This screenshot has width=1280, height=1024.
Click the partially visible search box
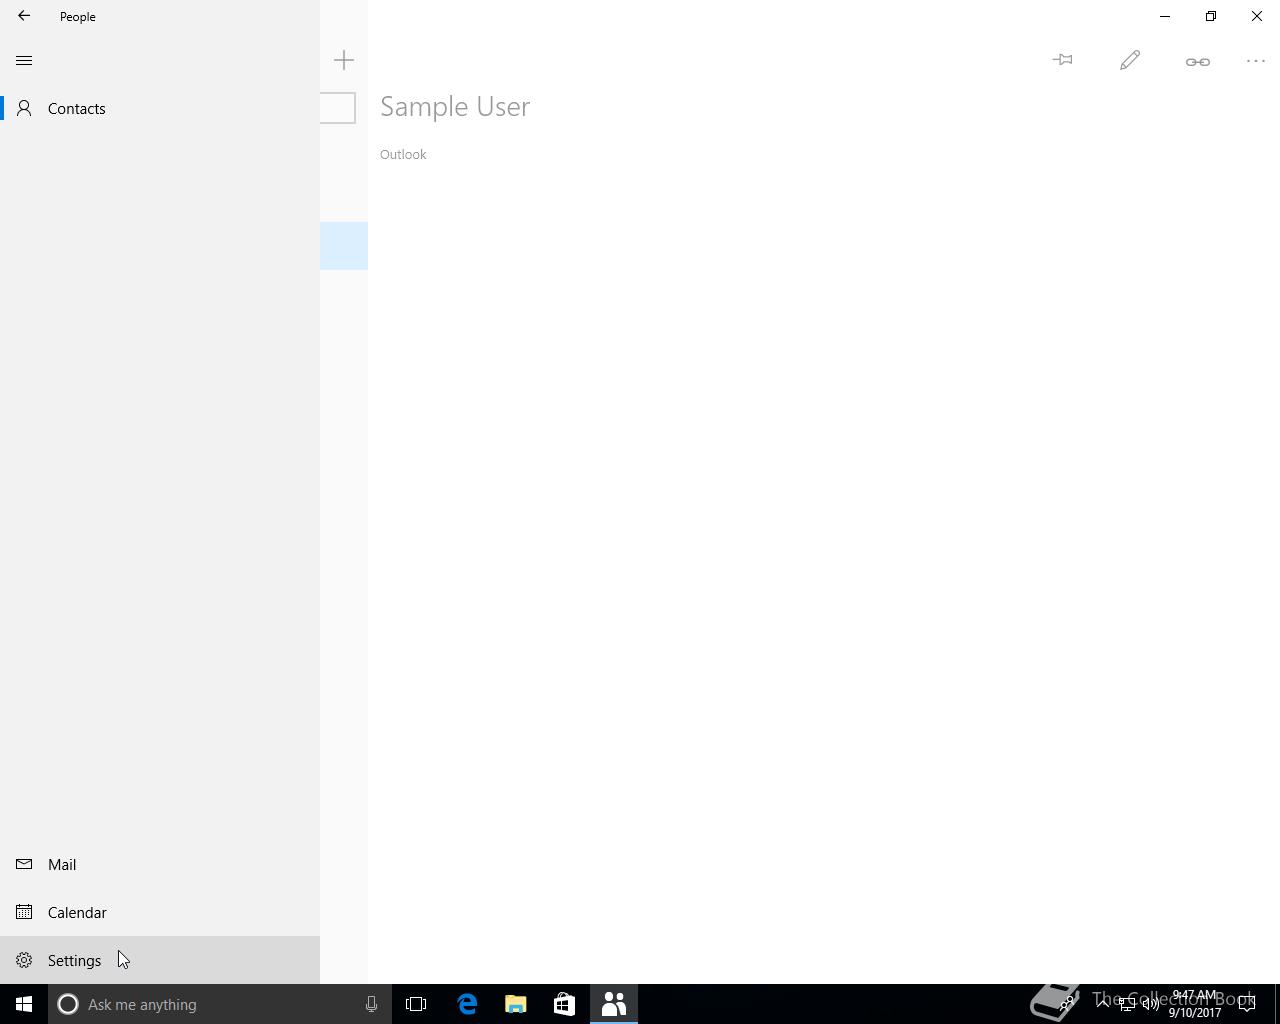coord(338,108)
